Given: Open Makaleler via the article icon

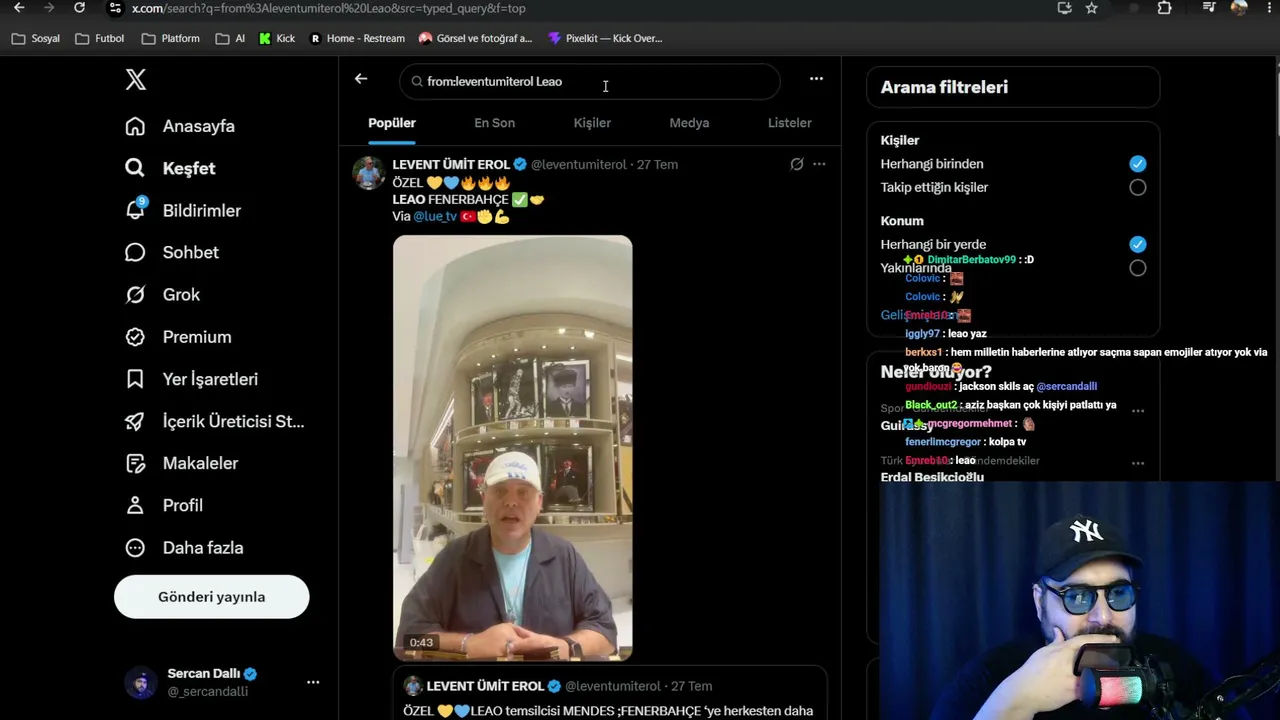Looking at the screenshot, I should coord(135,463).
